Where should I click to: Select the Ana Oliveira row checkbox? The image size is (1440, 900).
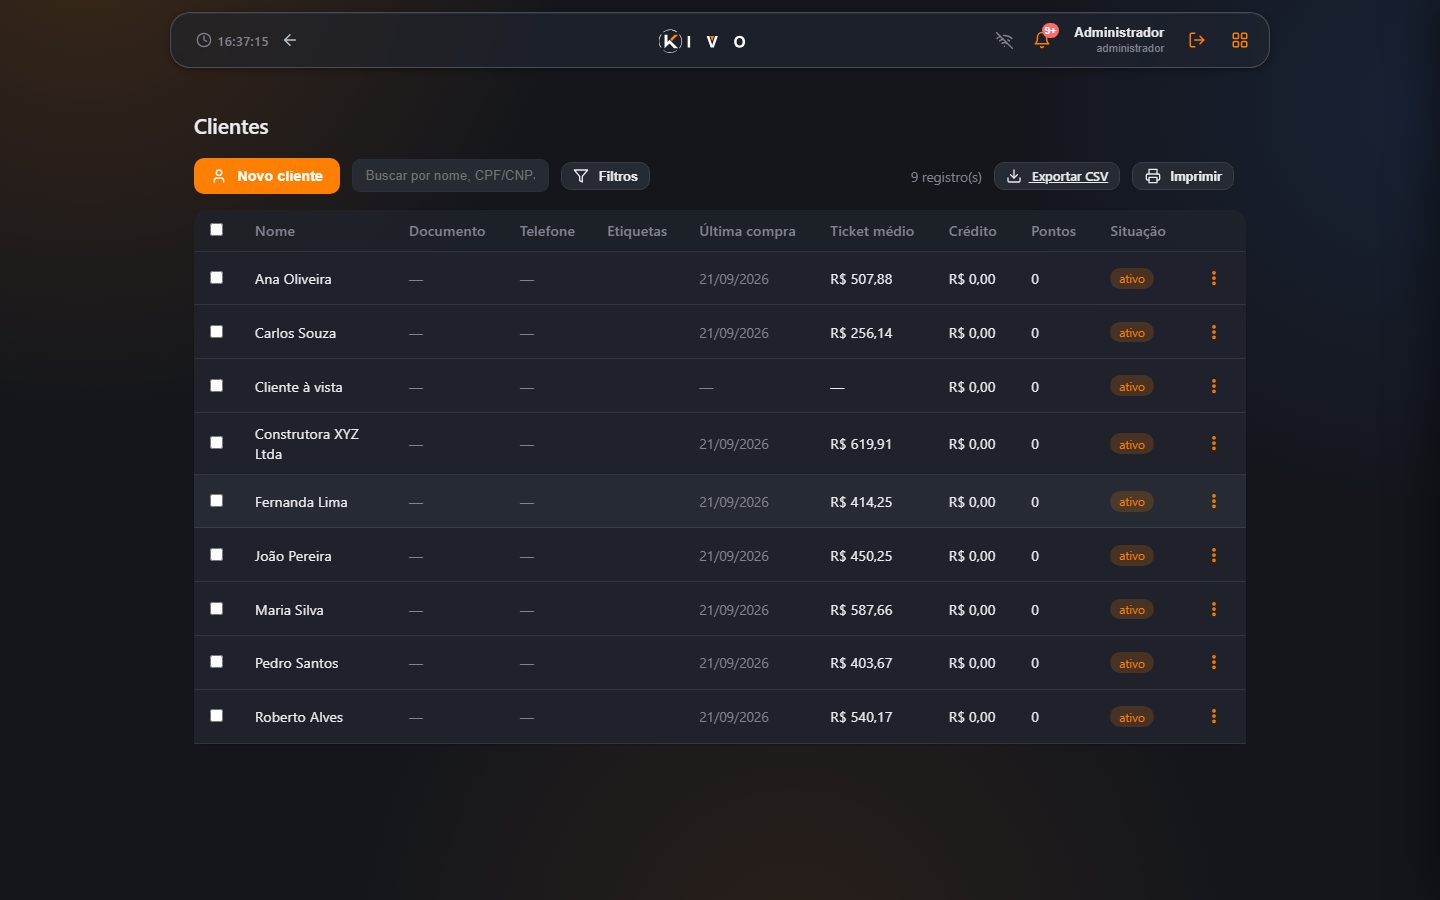tap(216, 277)
